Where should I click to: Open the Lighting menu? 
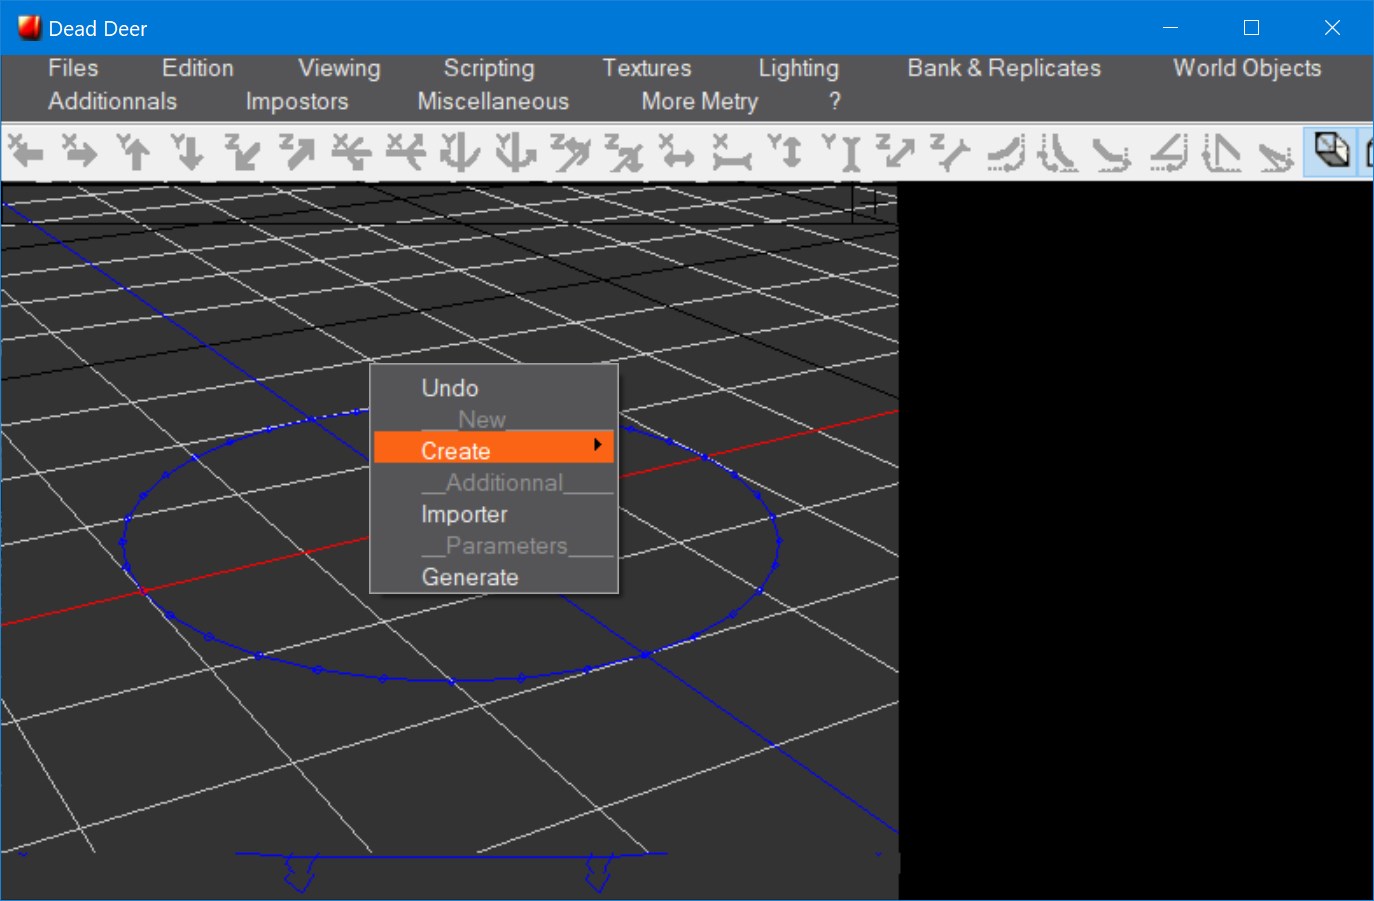pos(798,68)
